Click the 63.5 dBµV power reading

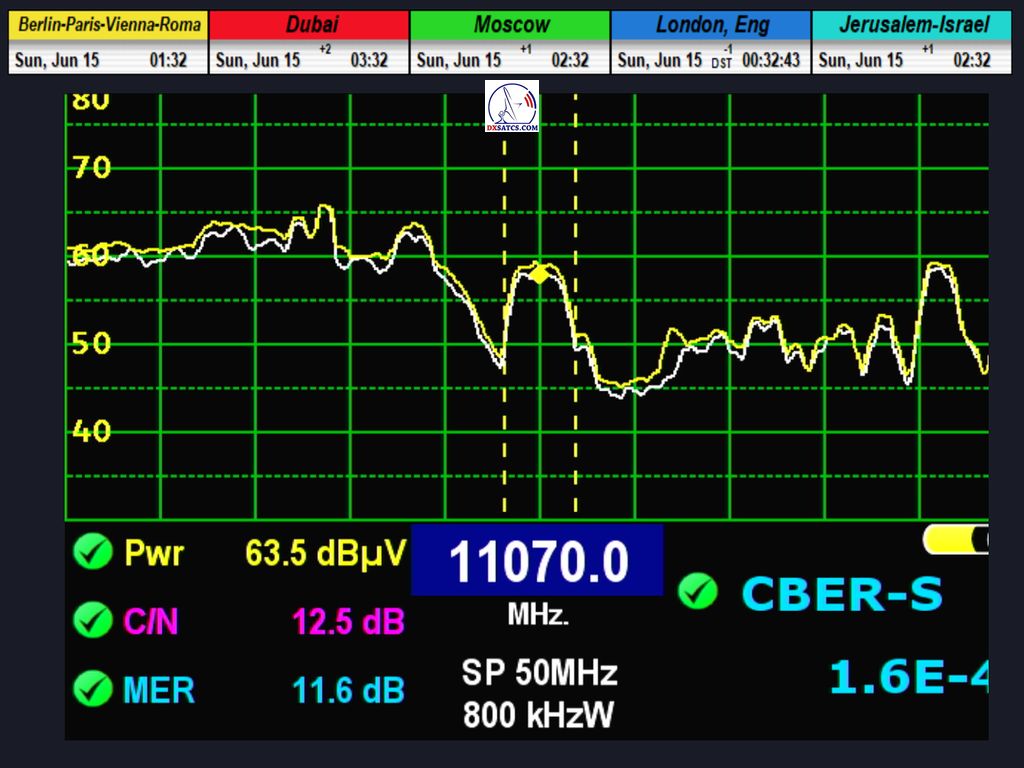click(325, 553)
